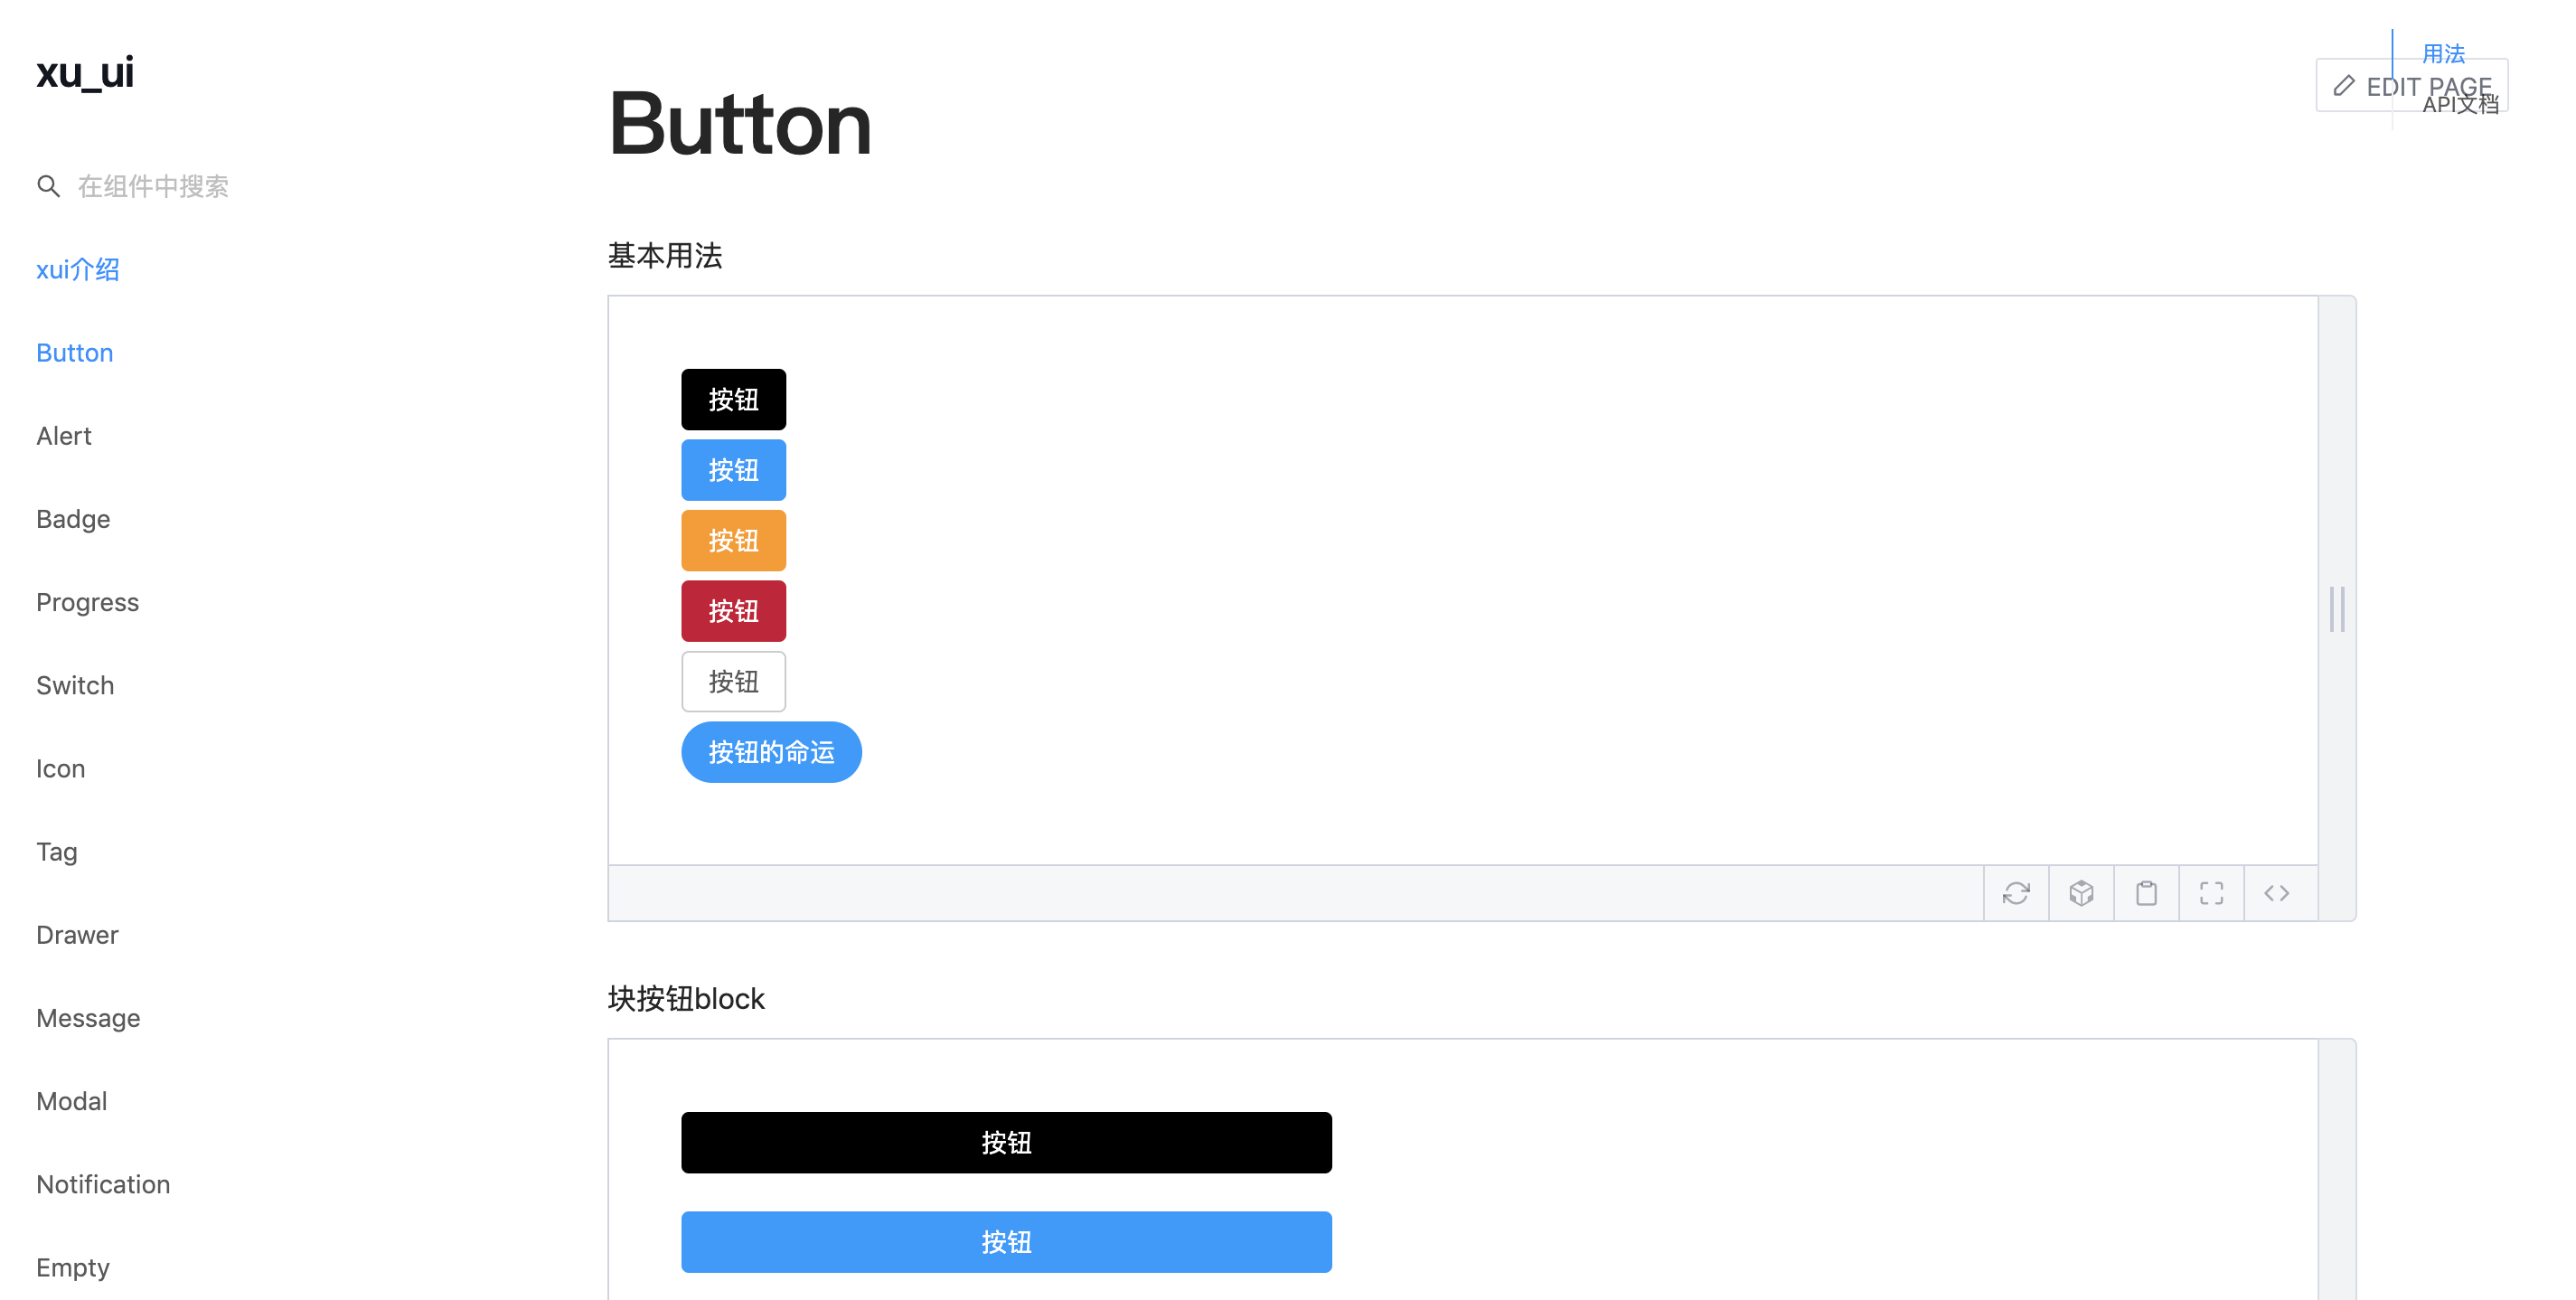This screenshot has height=1300, width=2576.
Task: Open demo in CodeSandbox cube icon
Action: 2081,893
